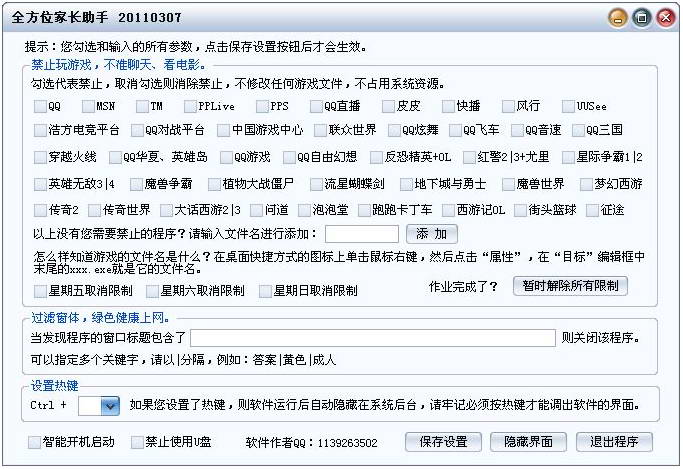Click 暂时解除所有限制 button

pos(570,286)
